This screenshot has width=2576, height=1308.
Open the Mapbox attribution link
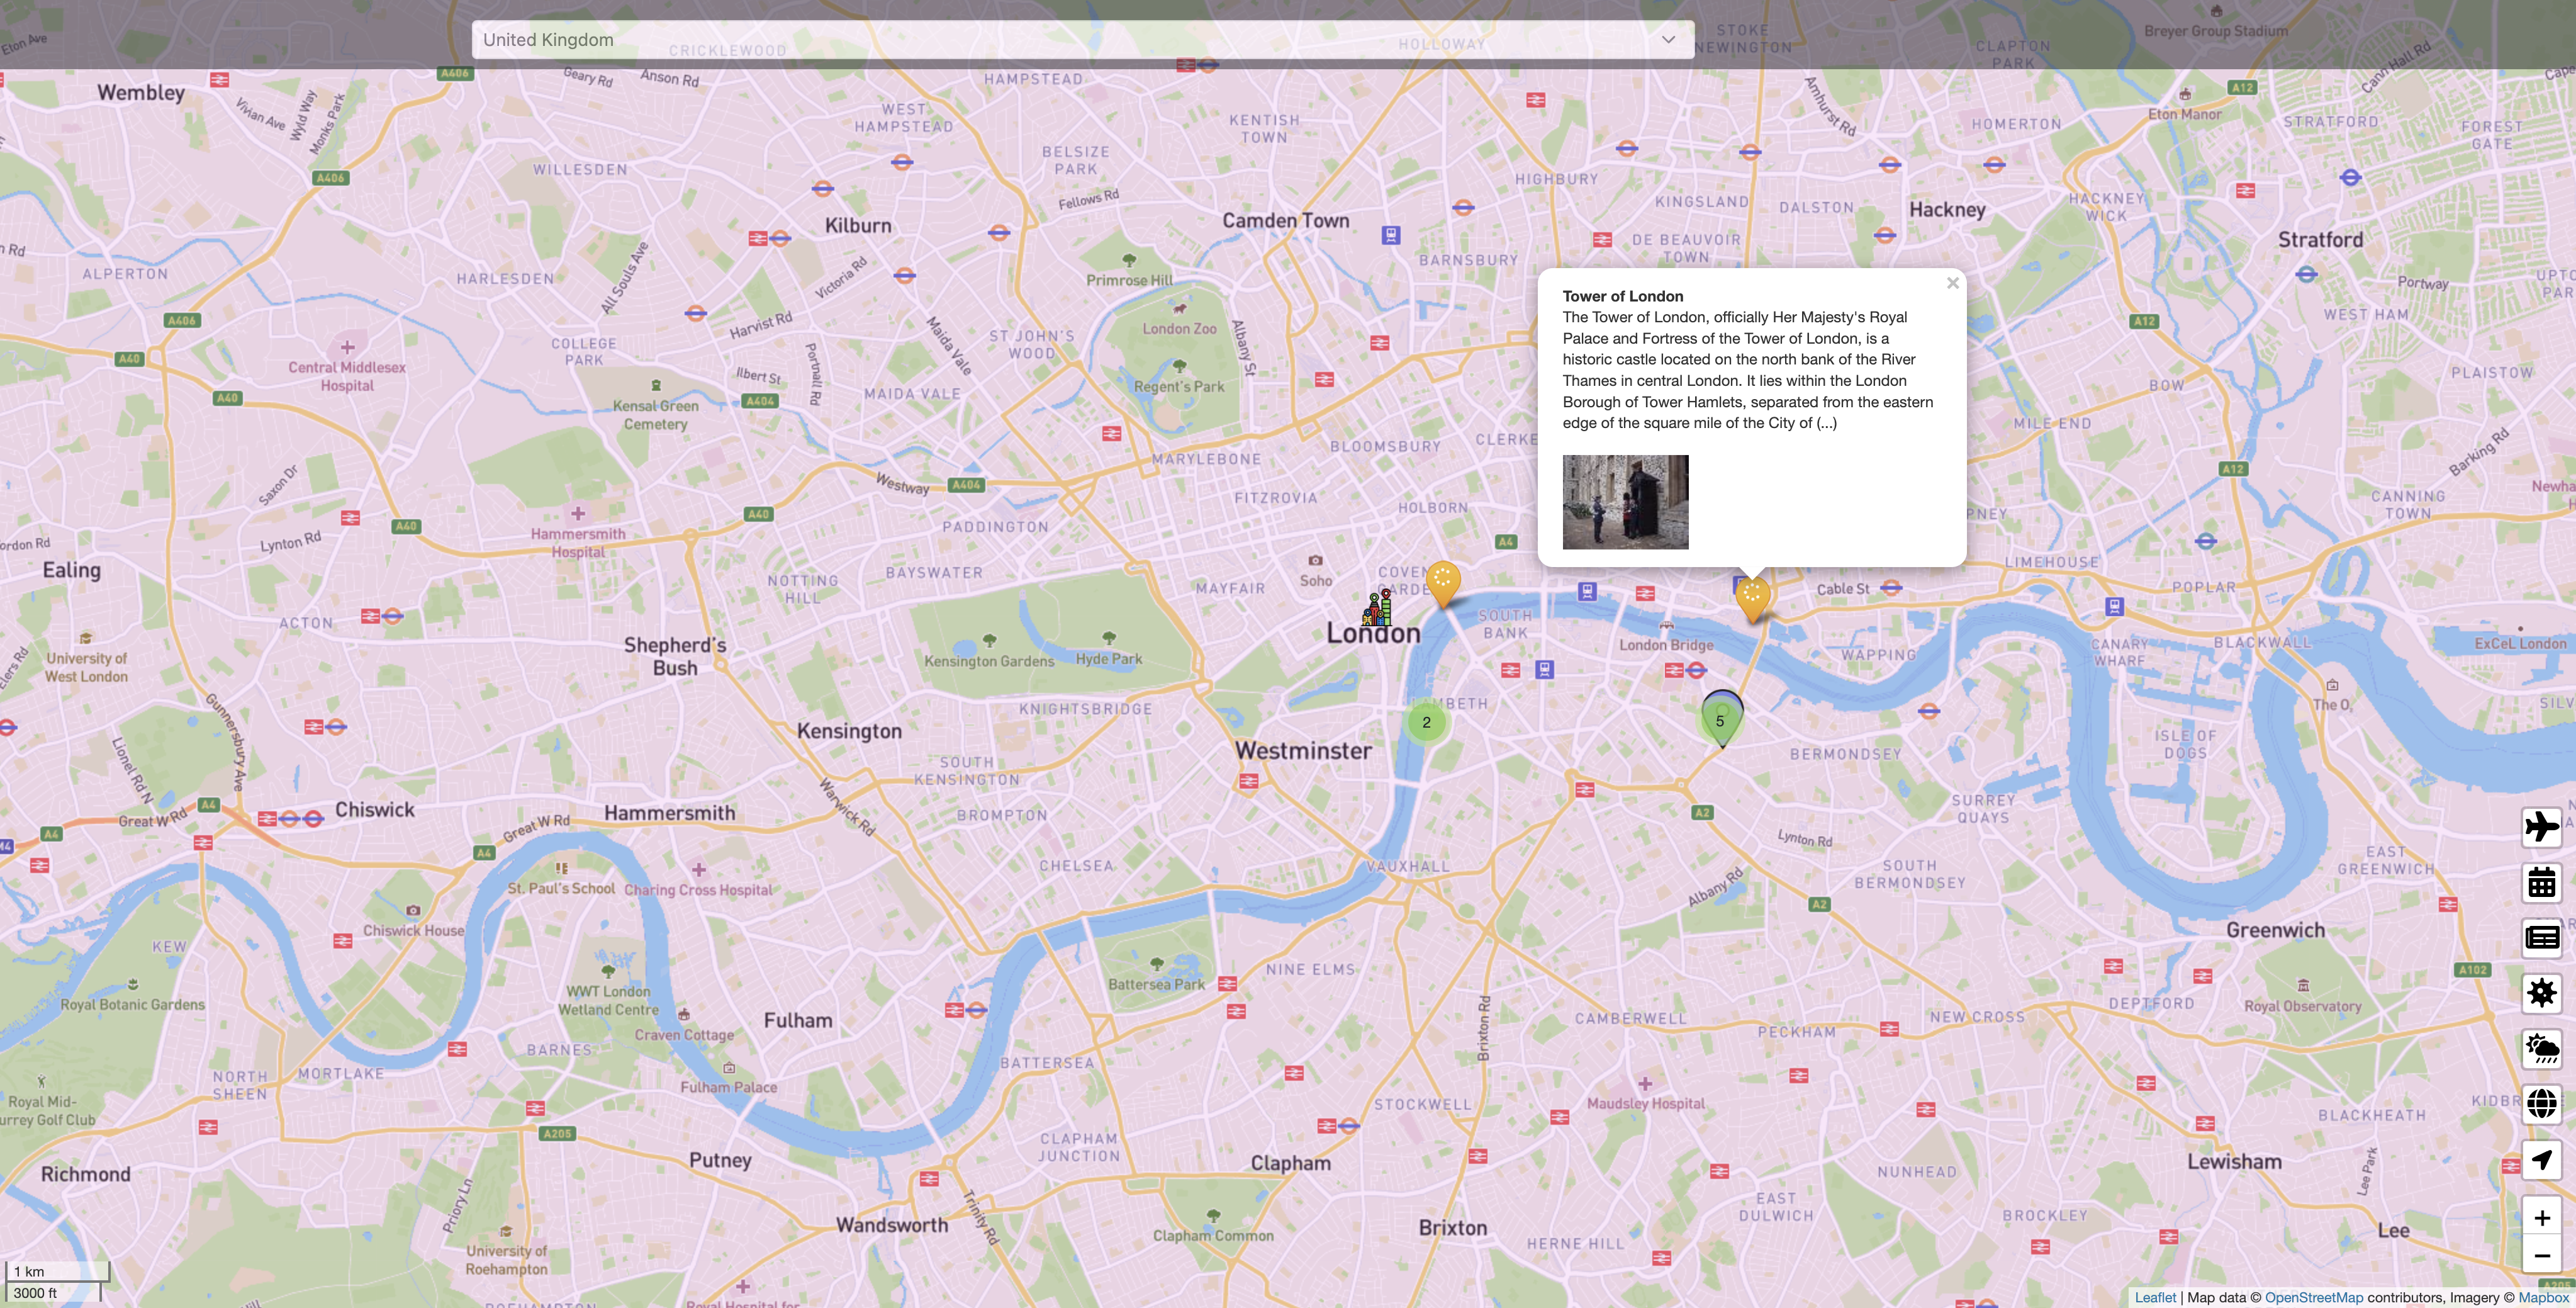pyautogui.click(x=2543, y=1298)
